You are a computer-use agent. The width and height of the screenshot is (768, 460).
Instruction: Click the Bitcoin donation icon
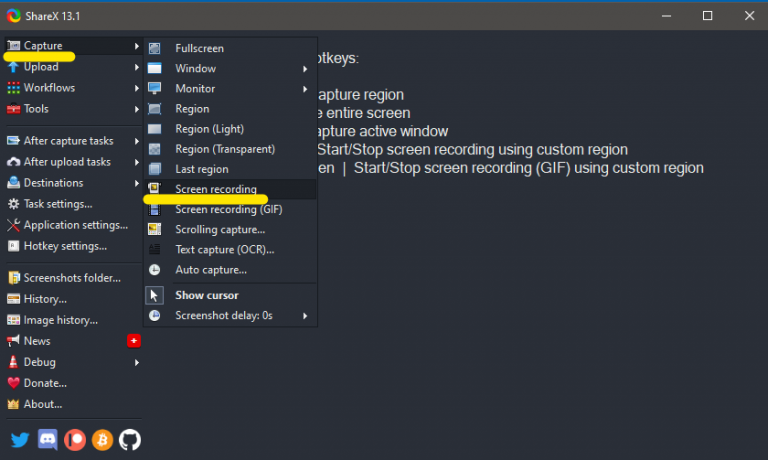click(102, 439)
